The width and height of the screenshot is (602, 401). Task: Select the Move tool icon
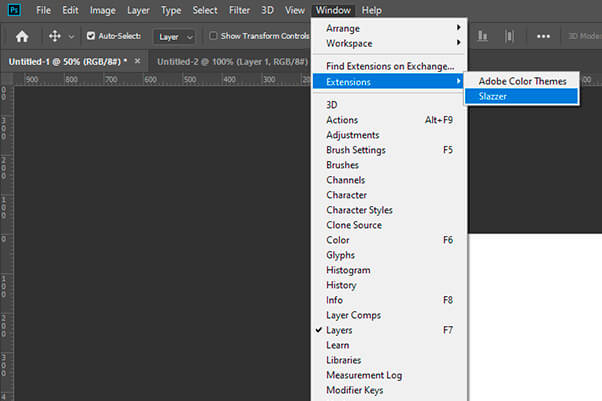[55, 36]
